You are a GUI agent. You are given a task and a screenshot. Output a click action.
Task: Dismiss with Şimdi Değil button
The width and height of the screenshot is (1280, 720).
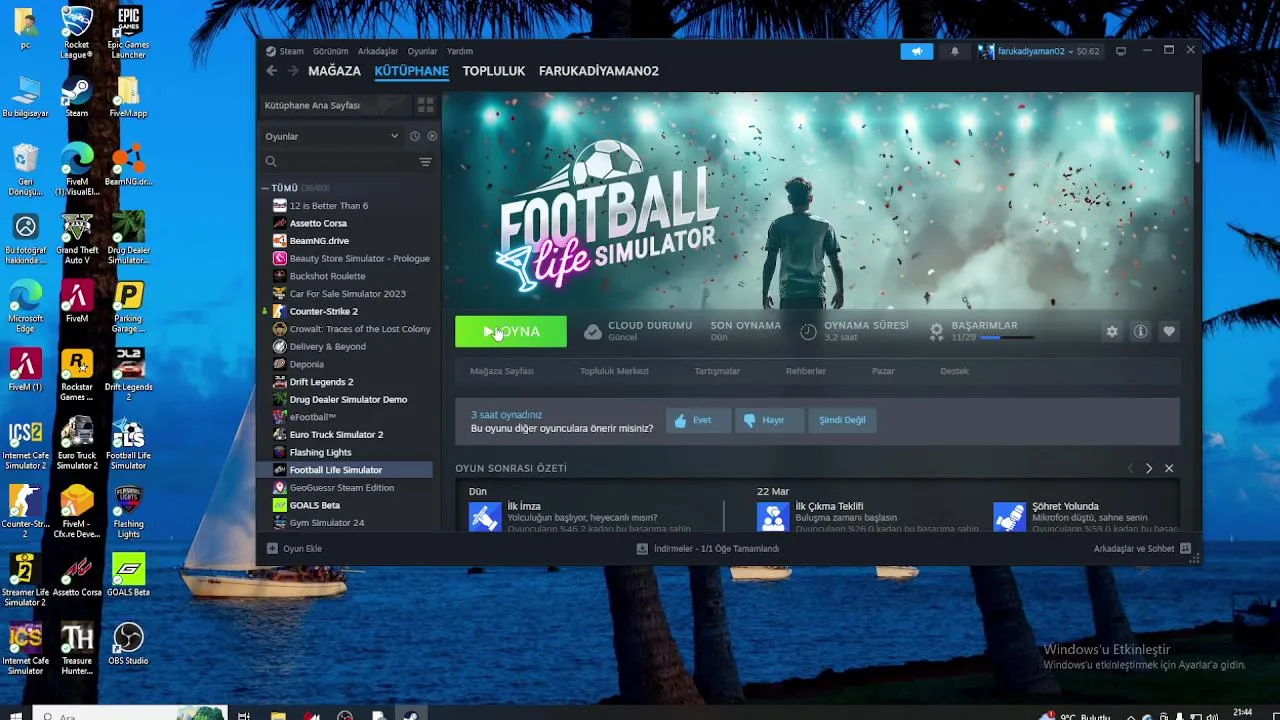[842, 420]
